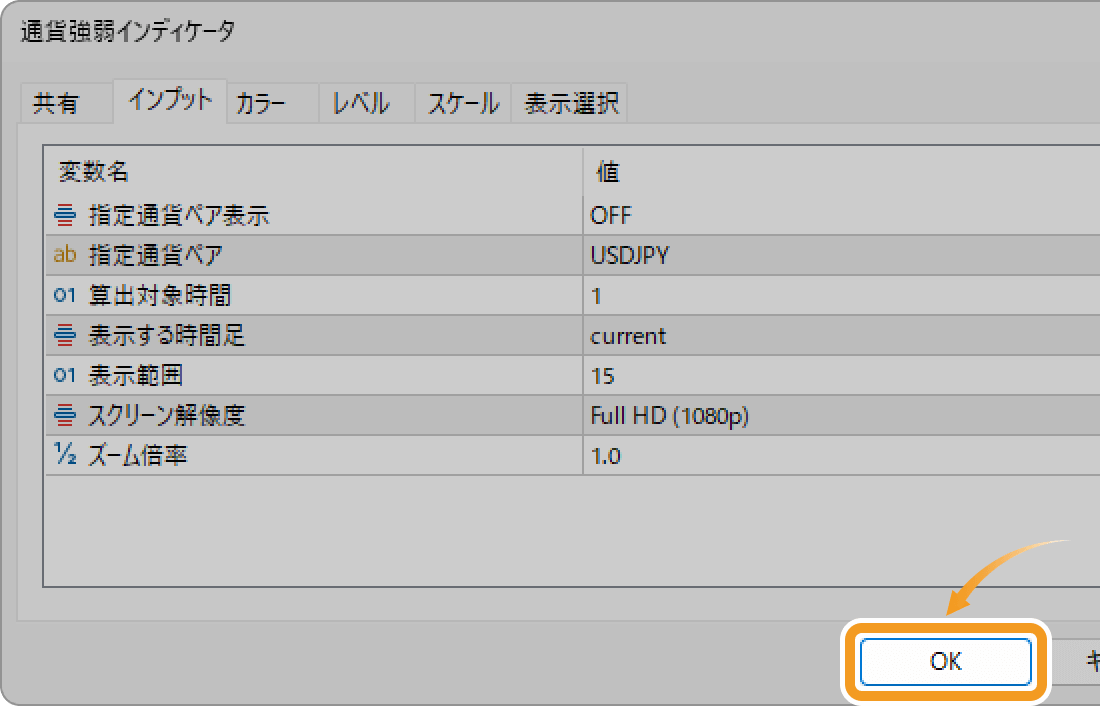Viewport: 1100px width, 706px height.
Task: Edit the 表示範囲 value 15
Action: tap(841, 375)
